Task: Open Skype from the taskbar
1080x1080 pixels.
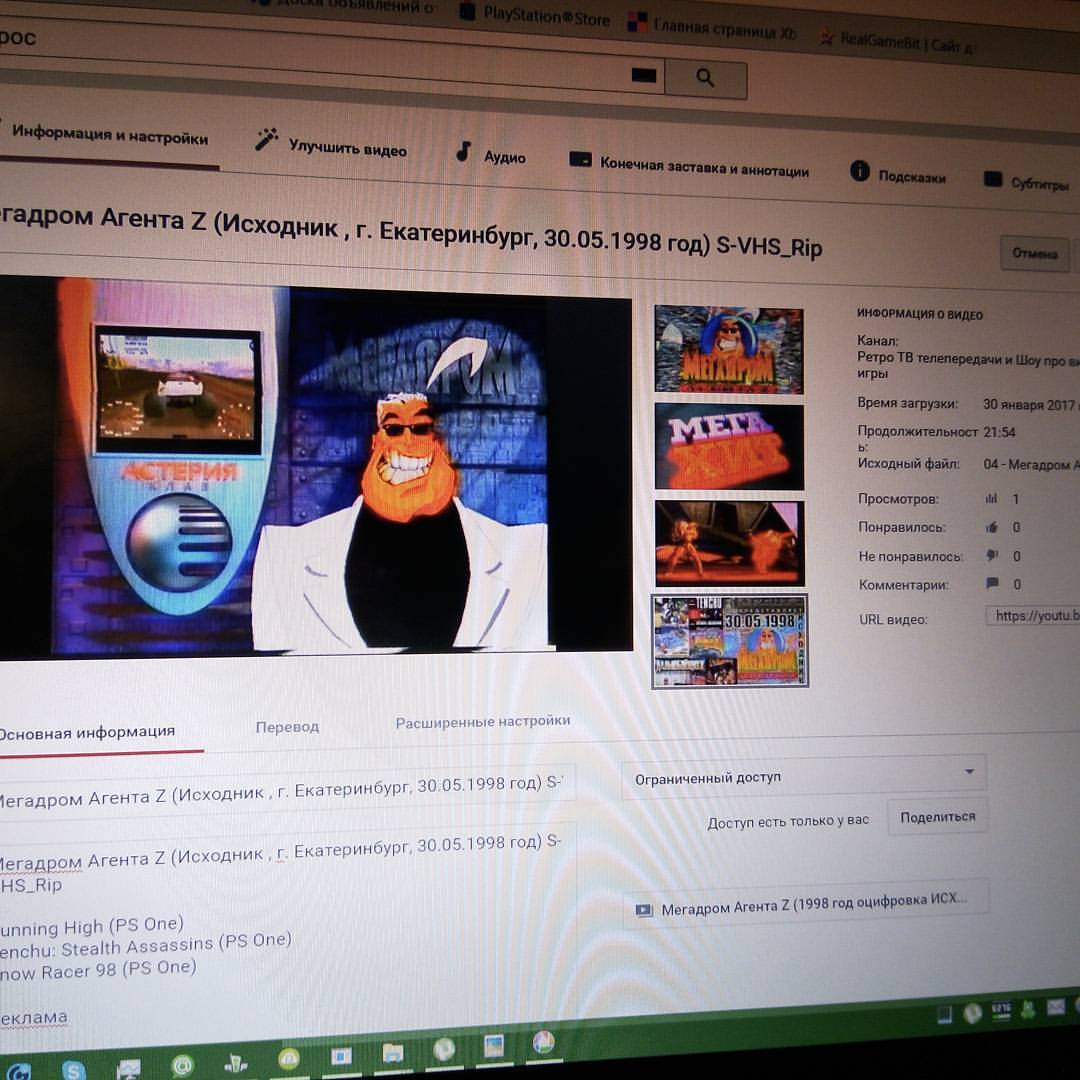Action: pyautogui.click(x=73, y=1070)
